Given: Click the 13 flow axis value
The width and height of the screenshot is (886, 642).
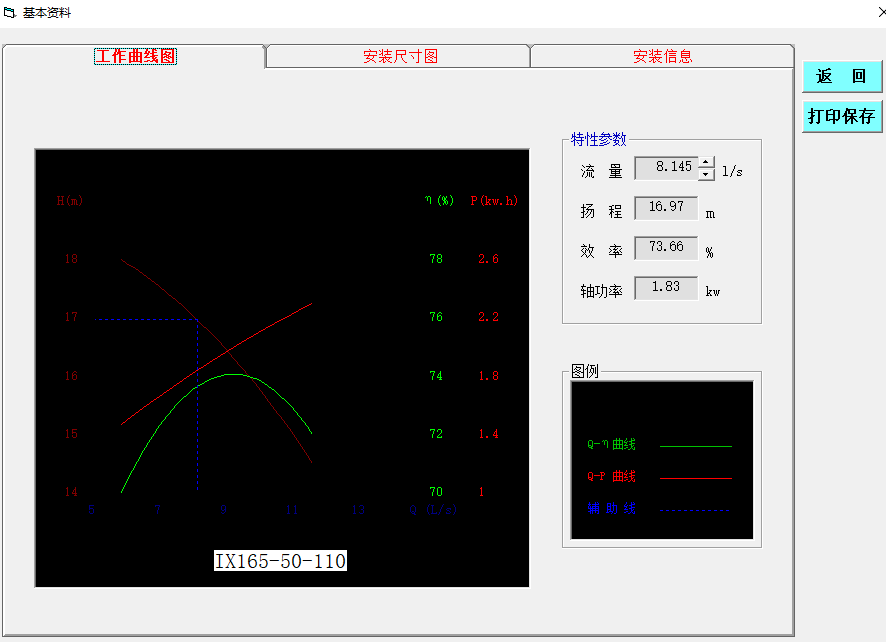Looking at the screenshot, I should [x=358, y=510].
